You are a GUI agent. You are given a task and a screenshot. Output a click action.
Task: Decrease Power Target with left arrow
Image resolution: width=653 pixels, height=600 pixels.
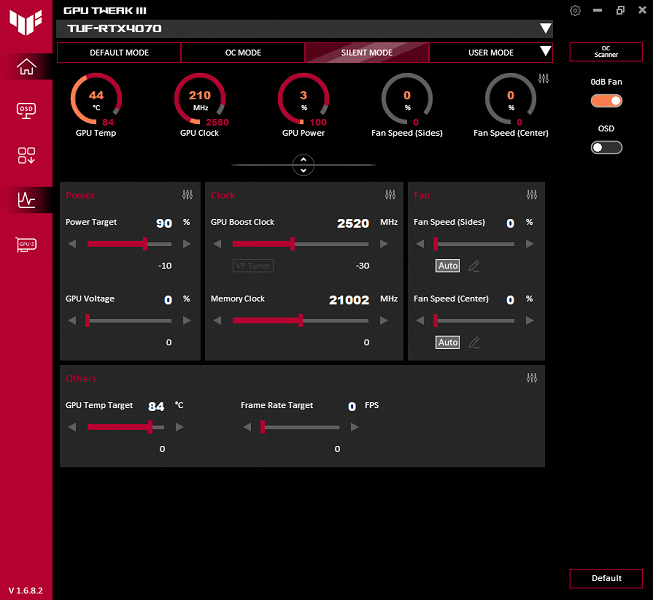click(72, 244)
